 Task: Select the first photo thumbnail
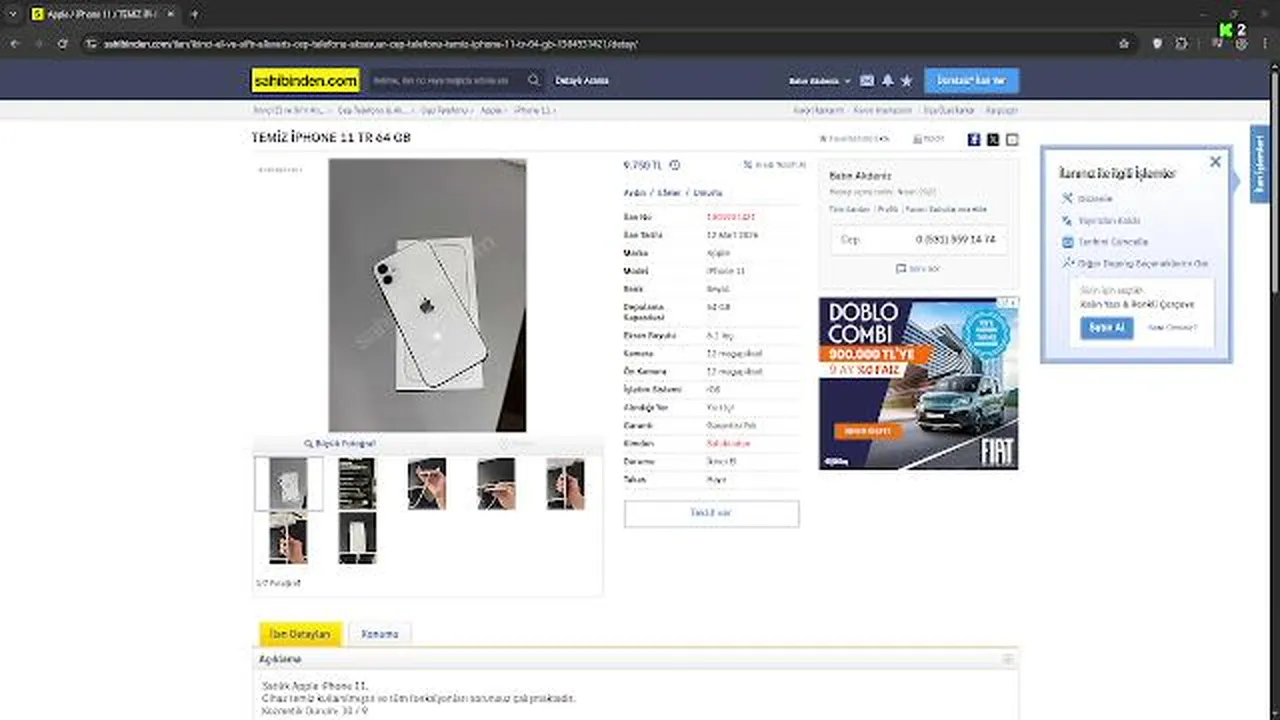[x=289, y=483]
